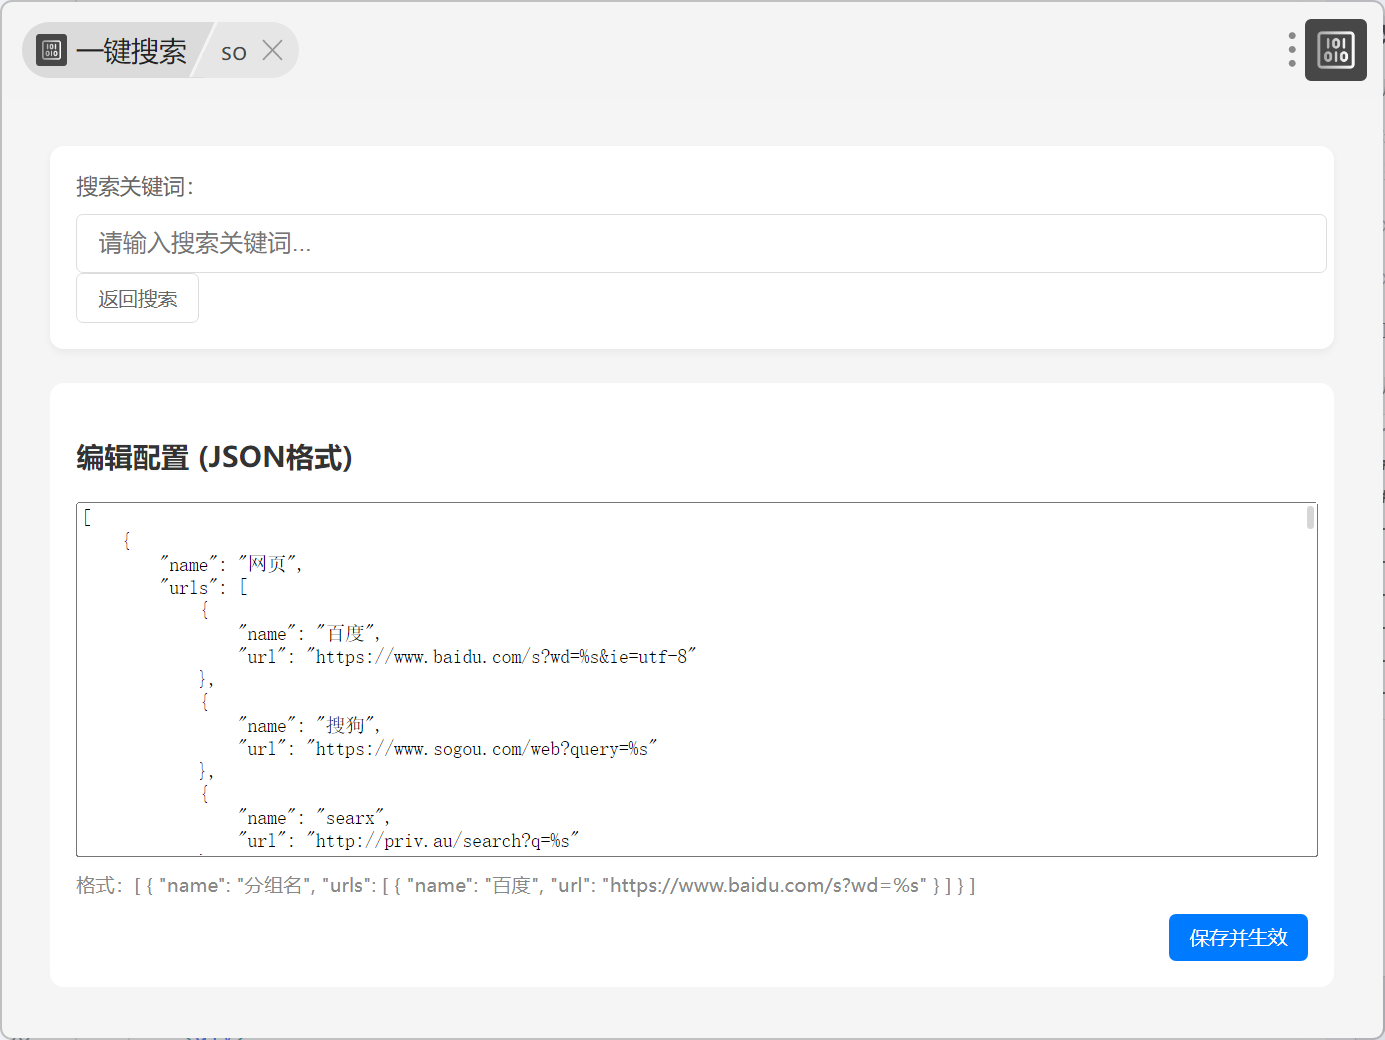Screen dimensions: 1385x1040
Task: Open the three-dot more options menu
Action: coord(1292,50)
